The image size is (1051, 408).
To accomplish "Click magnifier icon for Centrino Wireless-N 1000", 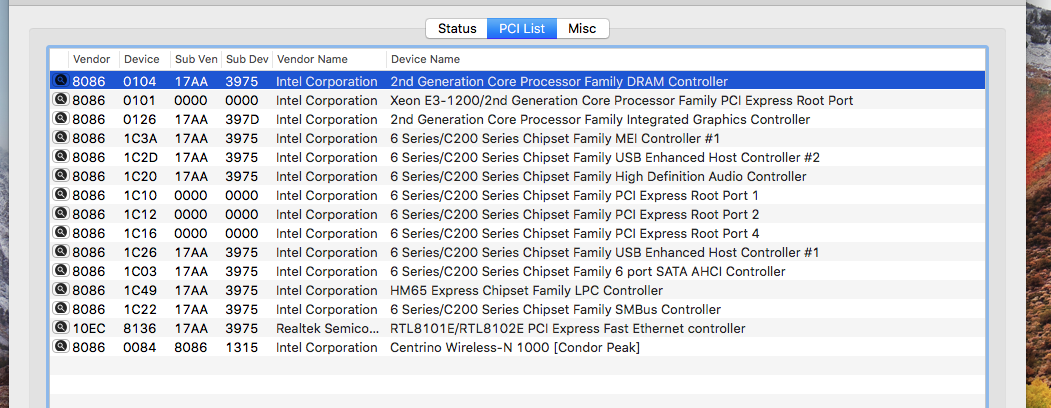I will tap(60, 347).
